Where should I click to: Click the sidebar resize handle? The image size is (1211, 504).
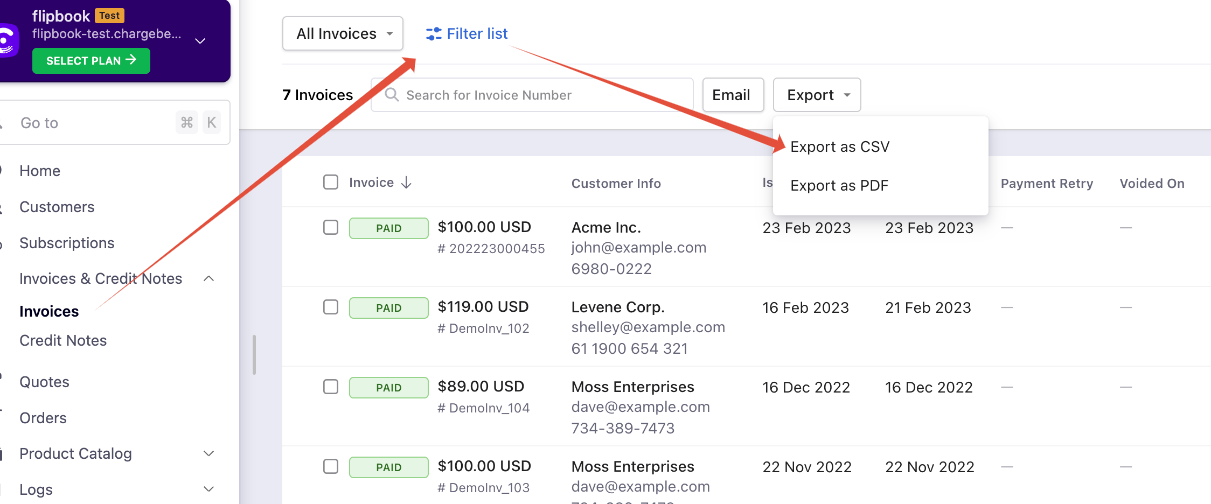[x=254, y=355]
